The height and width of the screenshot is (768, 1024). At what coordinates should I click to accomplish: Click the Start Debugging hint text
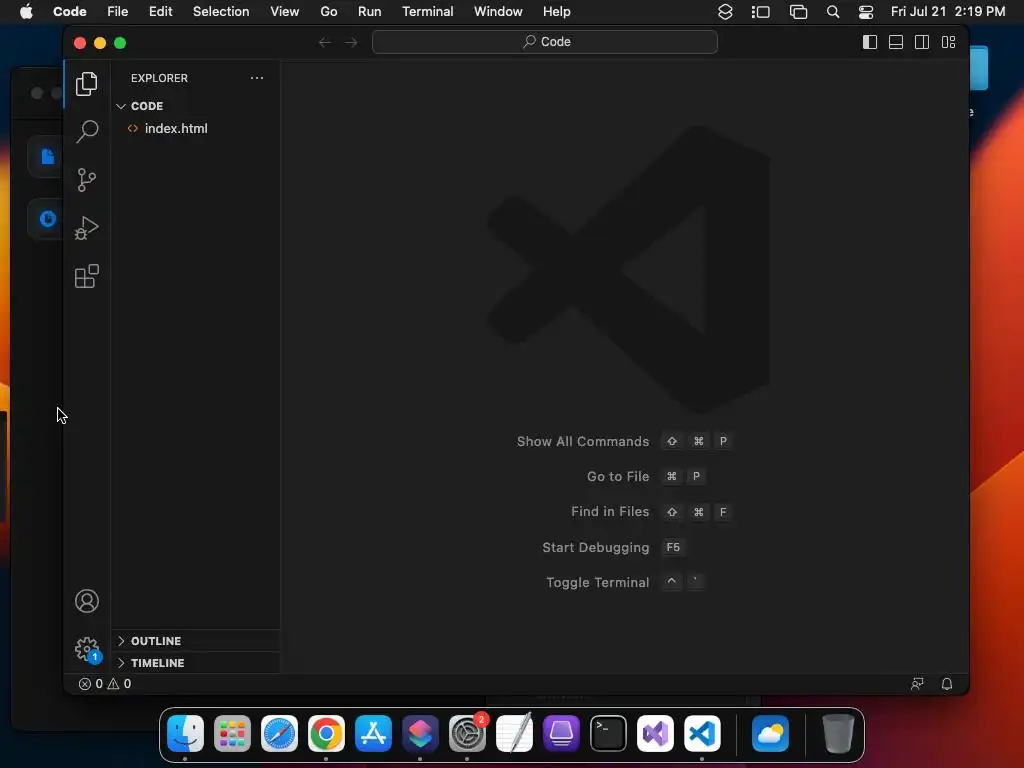click(596, 547)
